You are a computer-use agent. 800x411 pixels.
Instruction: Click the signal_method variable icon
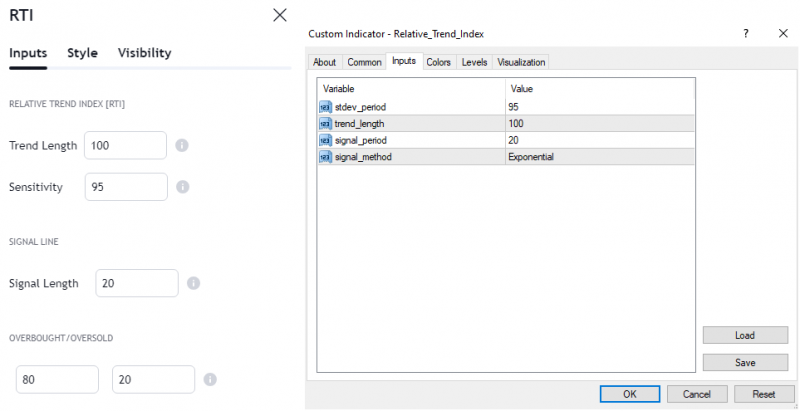325,157
